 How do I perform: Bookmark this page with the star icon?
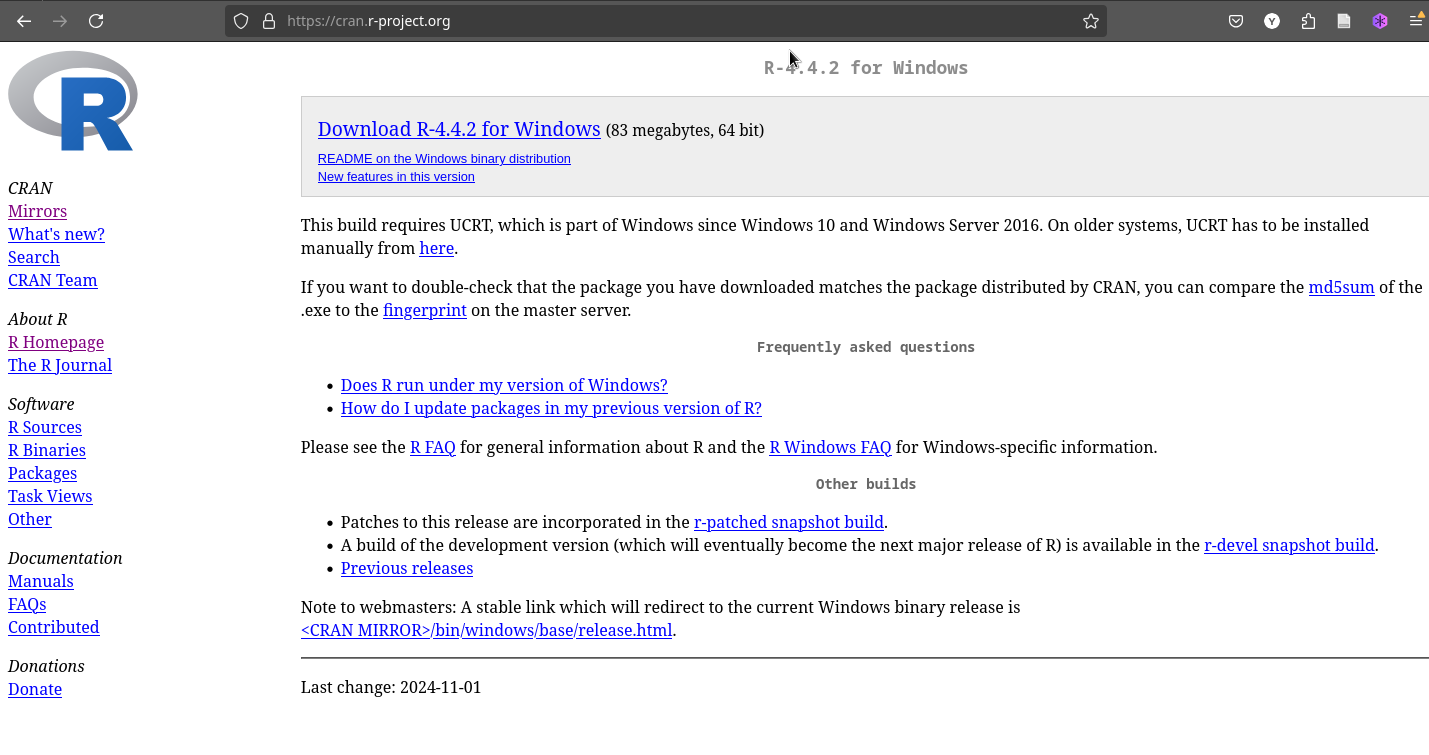coord(1091,21)
